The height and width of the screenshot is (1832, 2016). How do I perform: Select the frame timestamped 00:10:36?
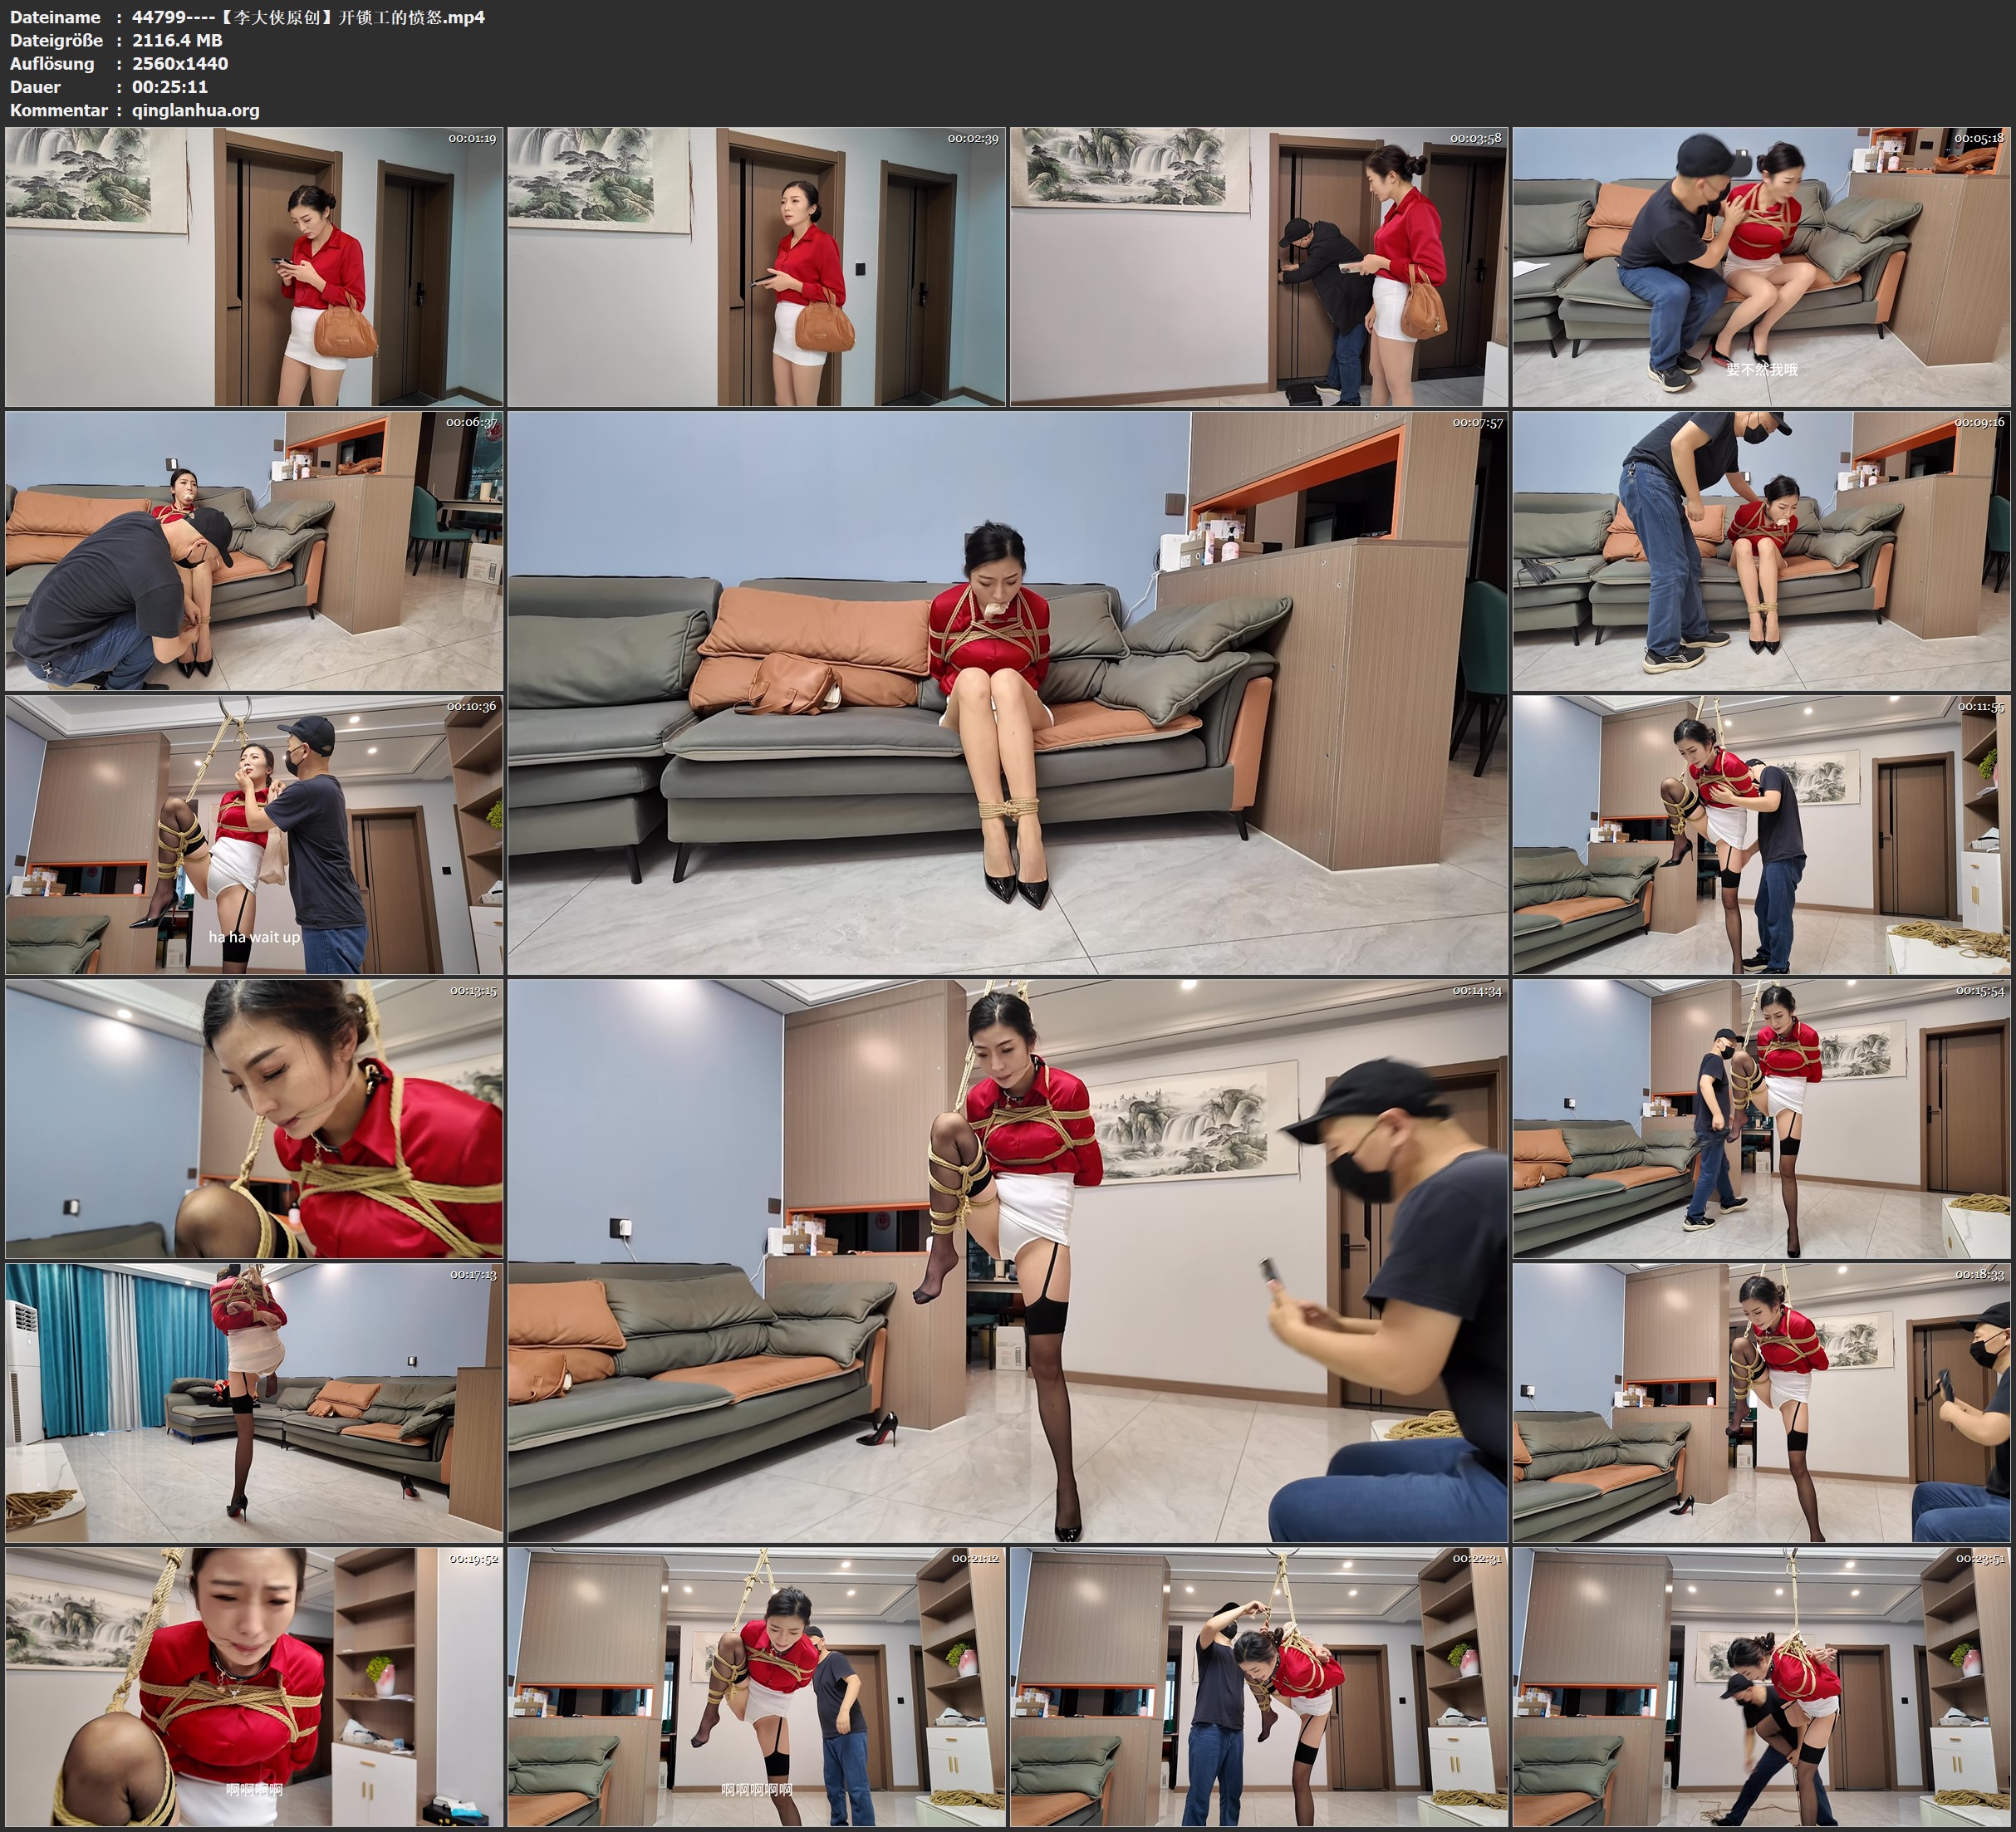(254, 835)
